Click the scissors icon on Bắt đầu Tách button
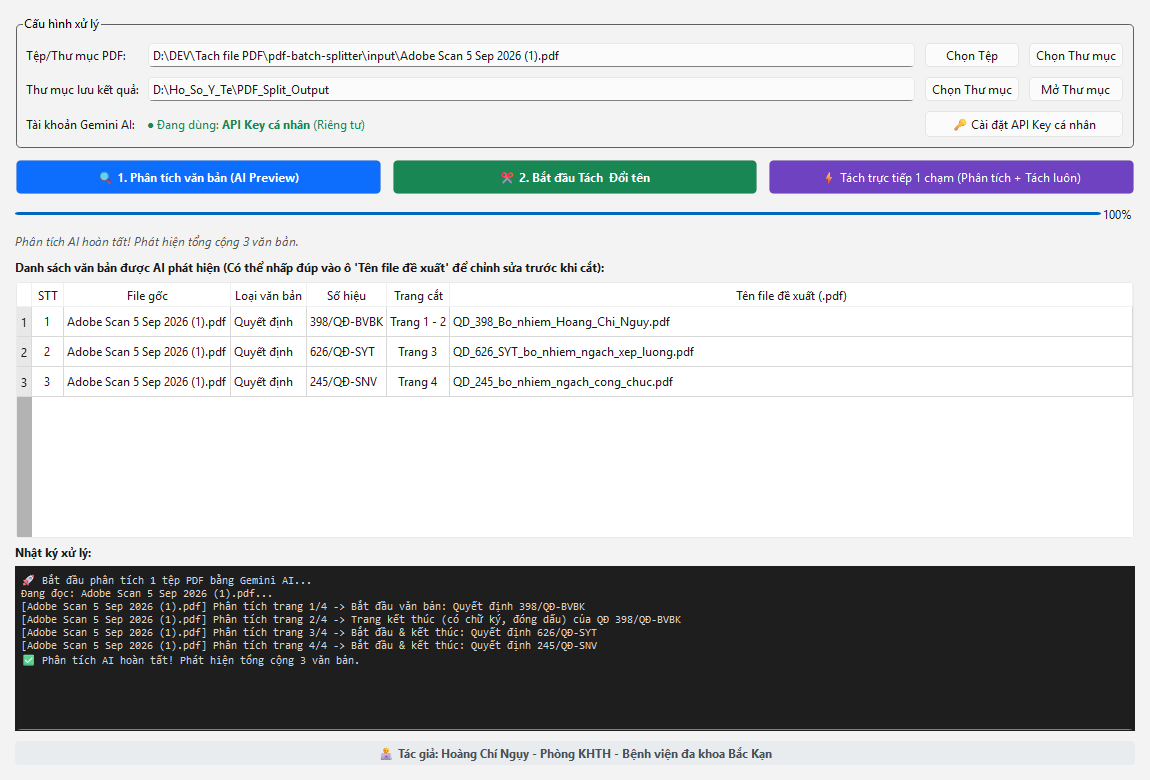Viewport: 1150px width, 780px height. coord(507,178)
